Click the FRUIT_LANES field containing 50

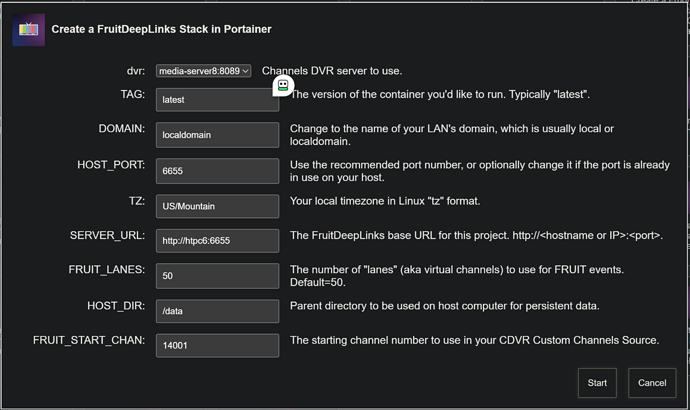[217, 276]
